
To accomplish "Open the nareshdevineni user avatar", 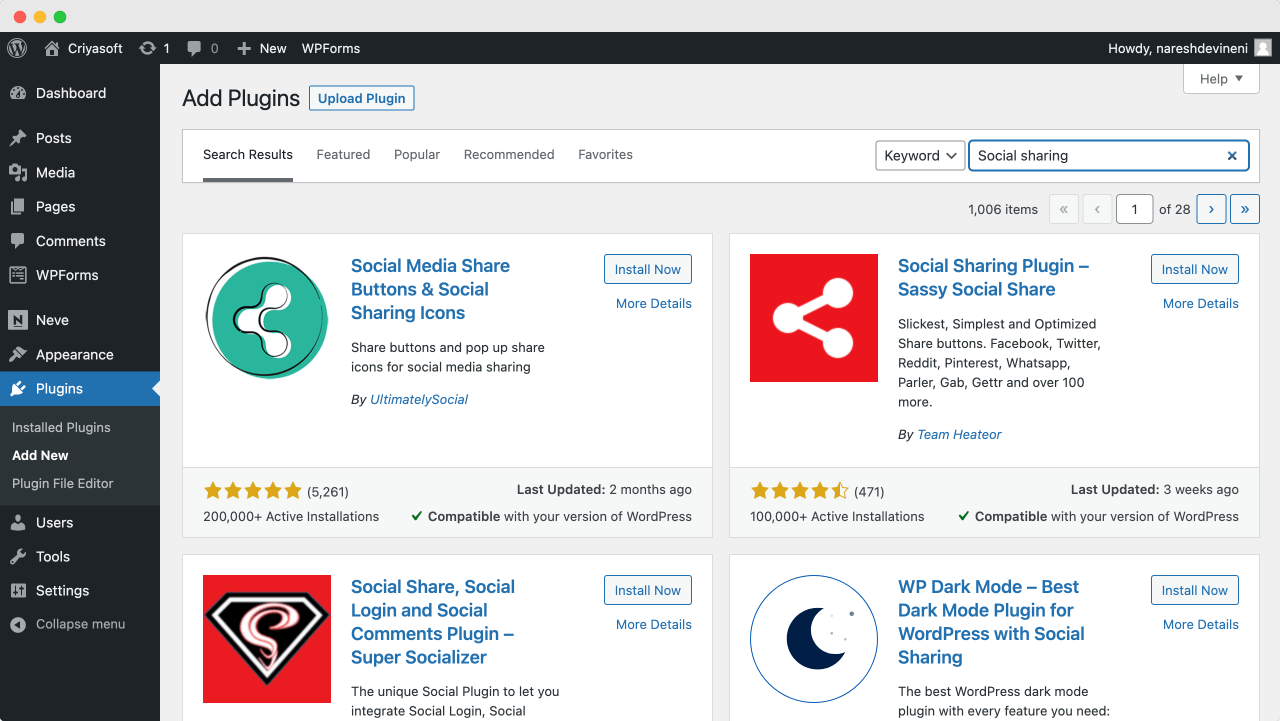I will click(x=1263, y=48).
